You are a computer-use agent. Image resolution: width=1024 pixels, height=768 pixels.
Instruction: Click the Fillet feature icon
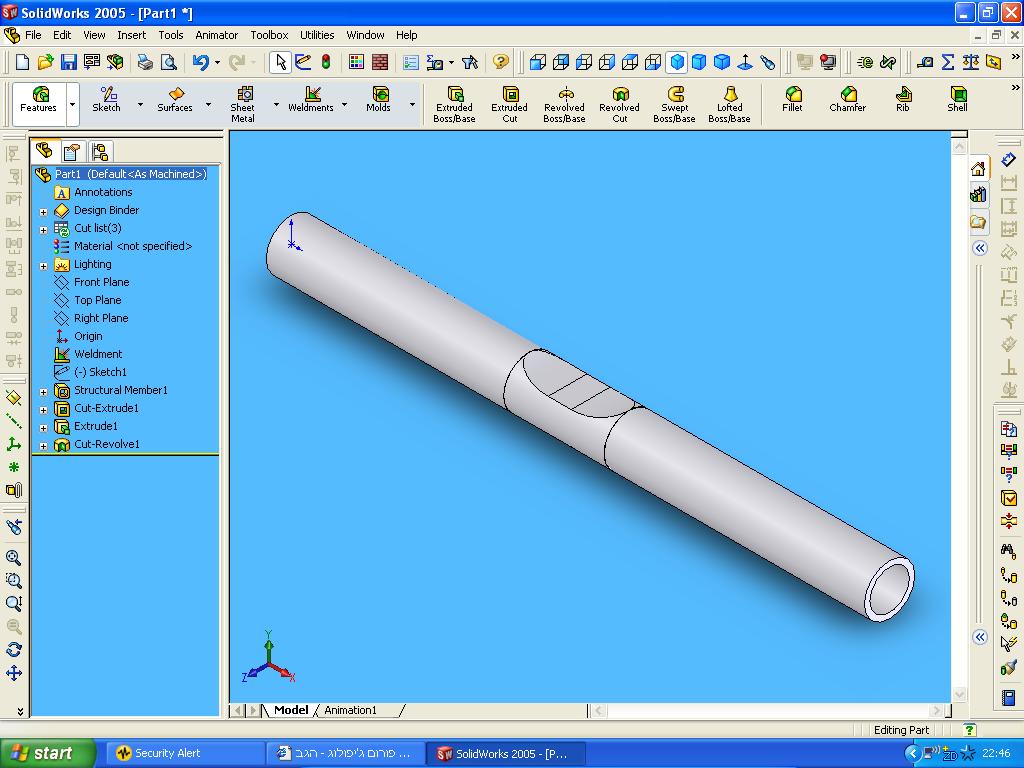pyautogui.click(x=792, y=100)
